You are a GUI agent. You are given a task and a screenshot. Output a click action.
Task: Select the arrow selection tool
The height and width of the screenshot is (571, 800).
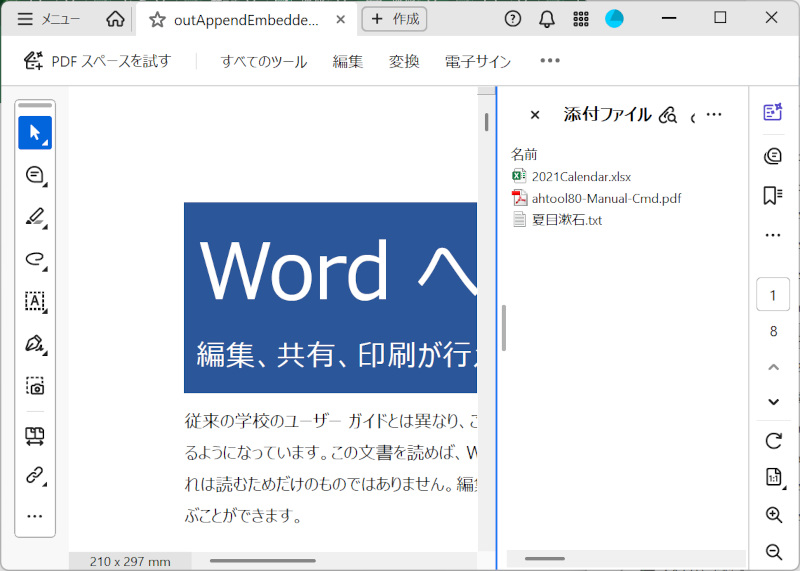point(35,133)
